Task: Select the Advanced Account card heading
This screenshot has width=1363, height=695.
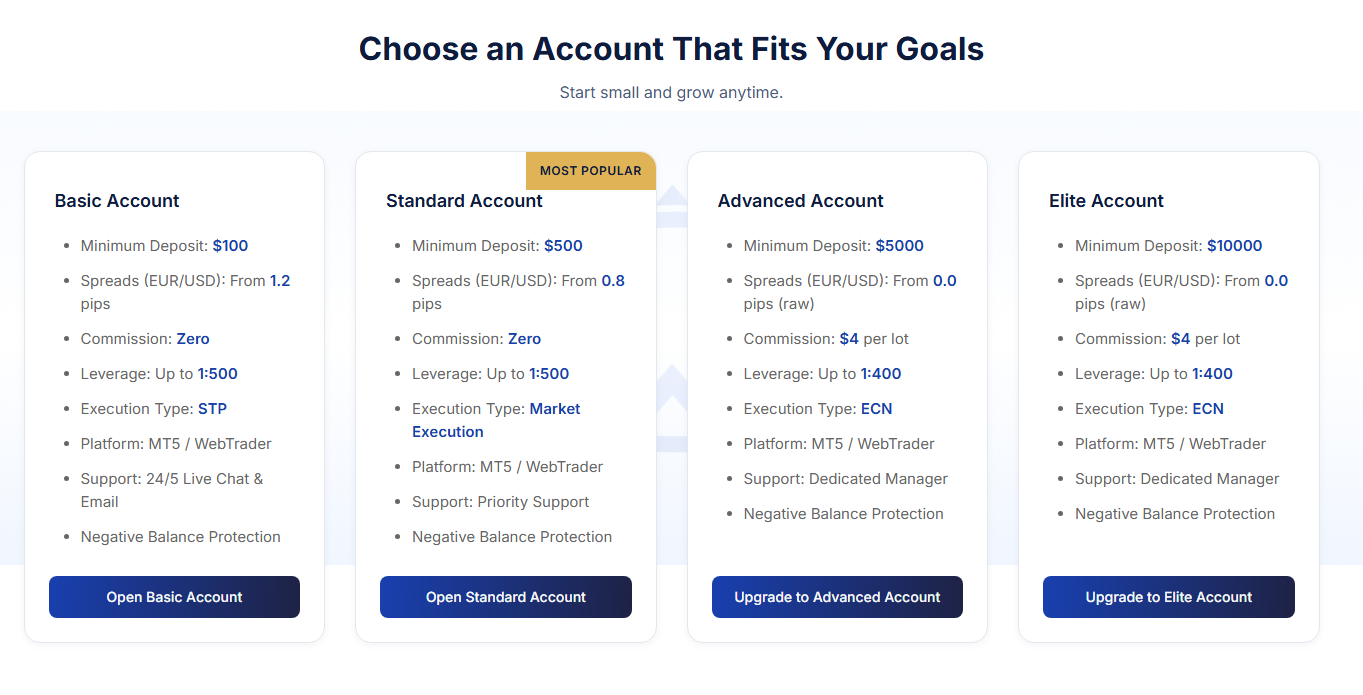Action: click(x=800, y=201)
